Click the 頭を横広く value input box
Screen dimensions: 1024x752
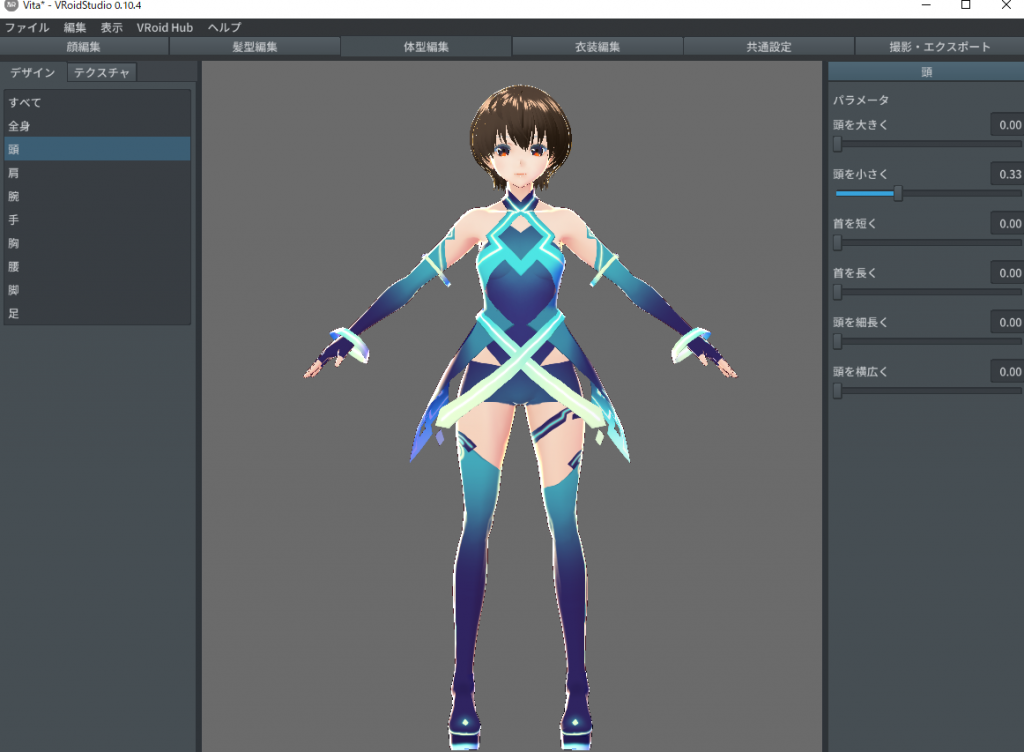pos(1007,372)
